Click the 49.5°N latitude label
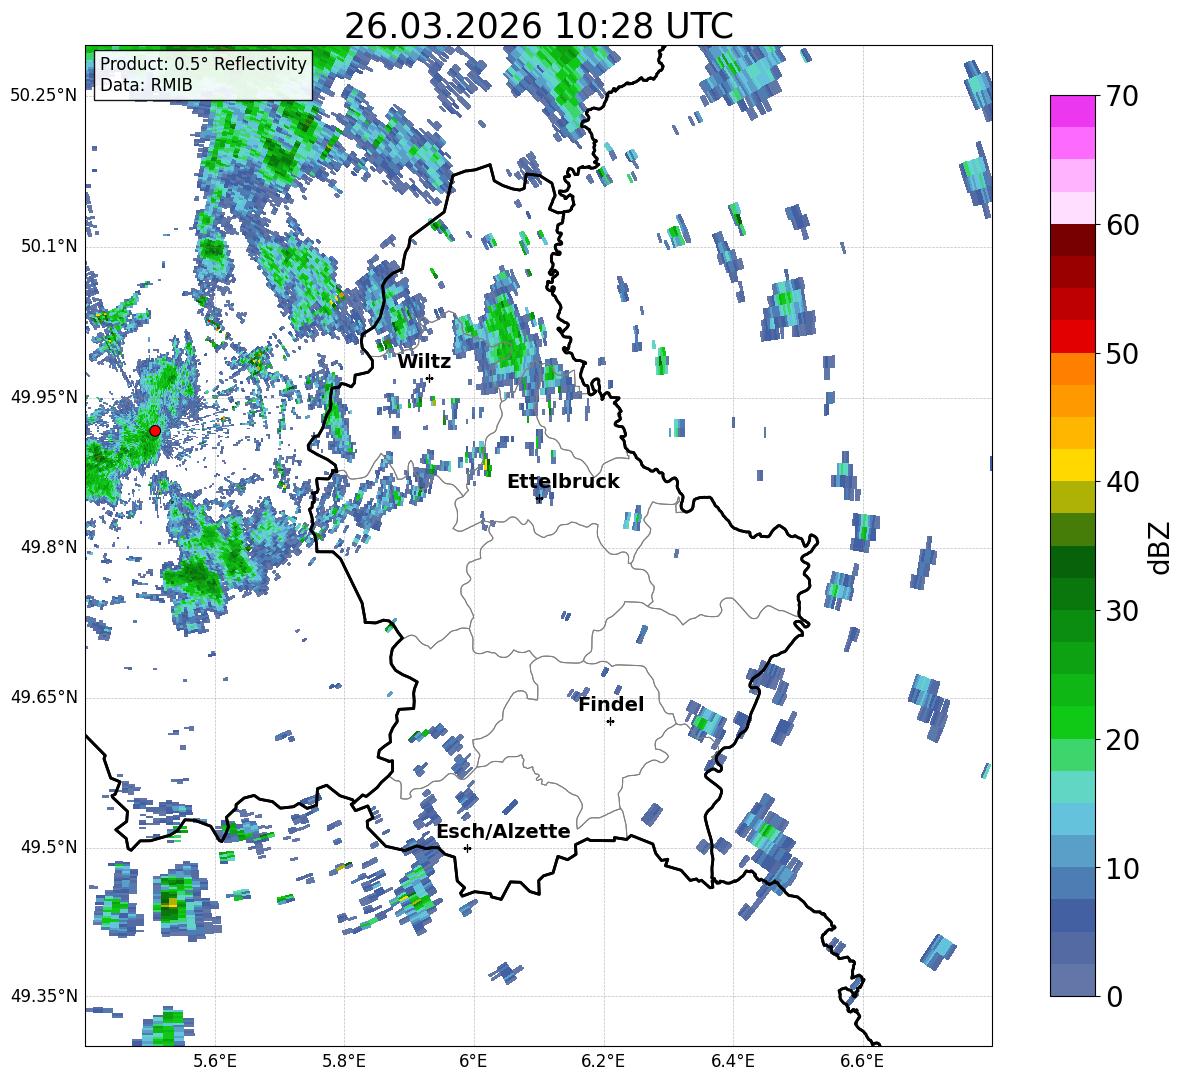 [49, 847]
